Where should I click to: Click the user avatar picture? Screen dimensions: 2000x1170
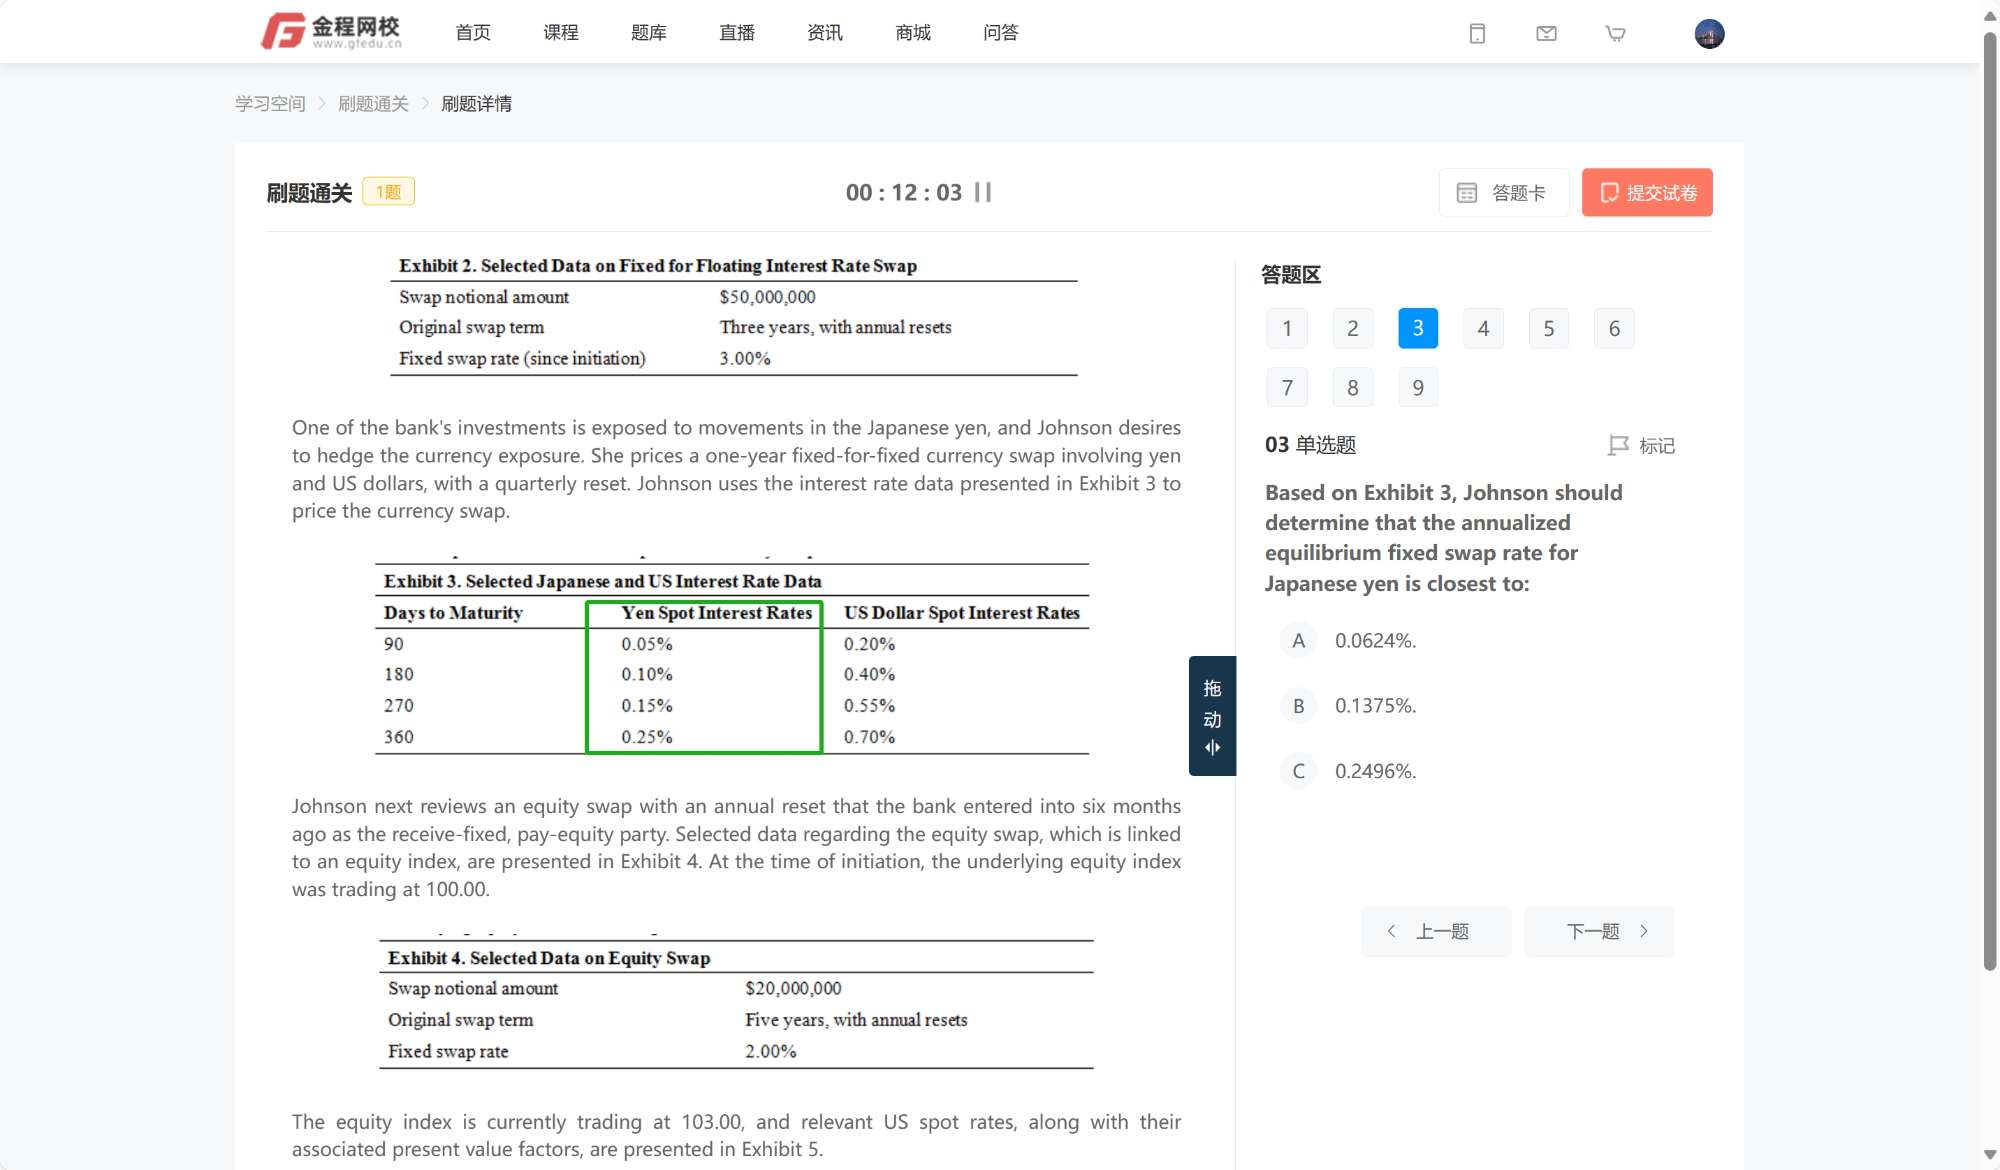(1709, 34)
